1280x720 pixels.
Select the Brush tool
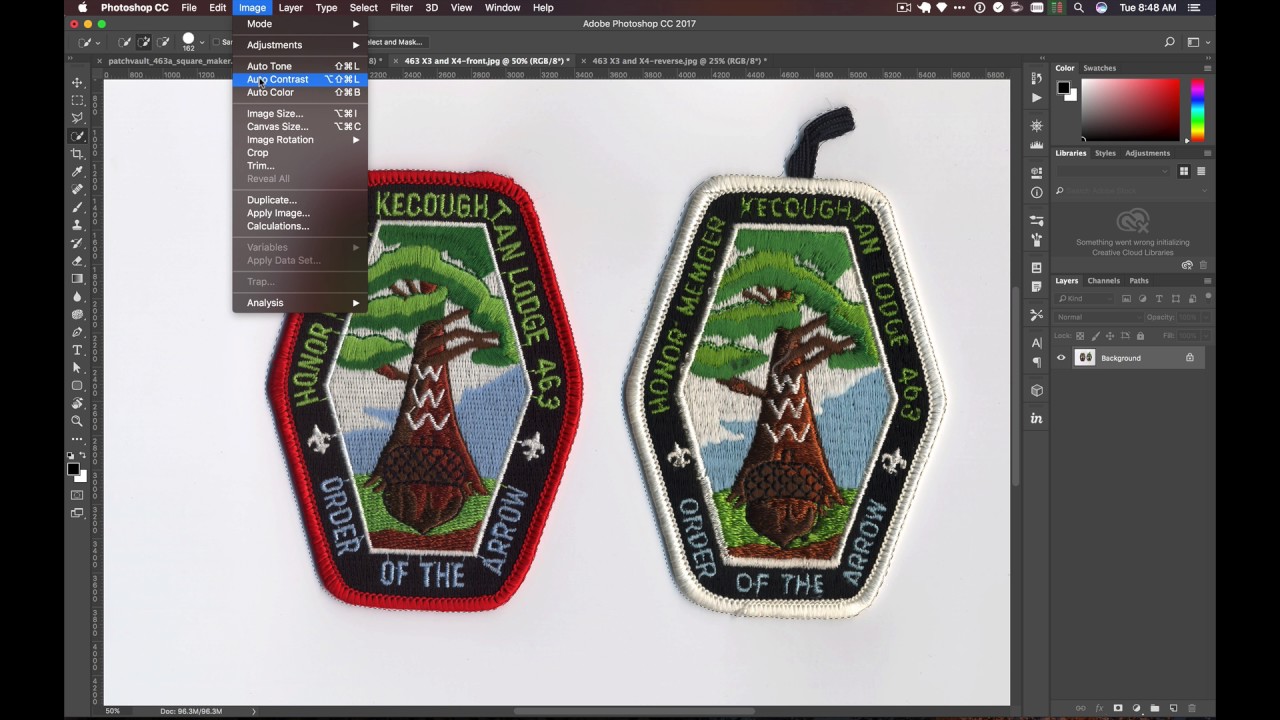tap(77, 207)
